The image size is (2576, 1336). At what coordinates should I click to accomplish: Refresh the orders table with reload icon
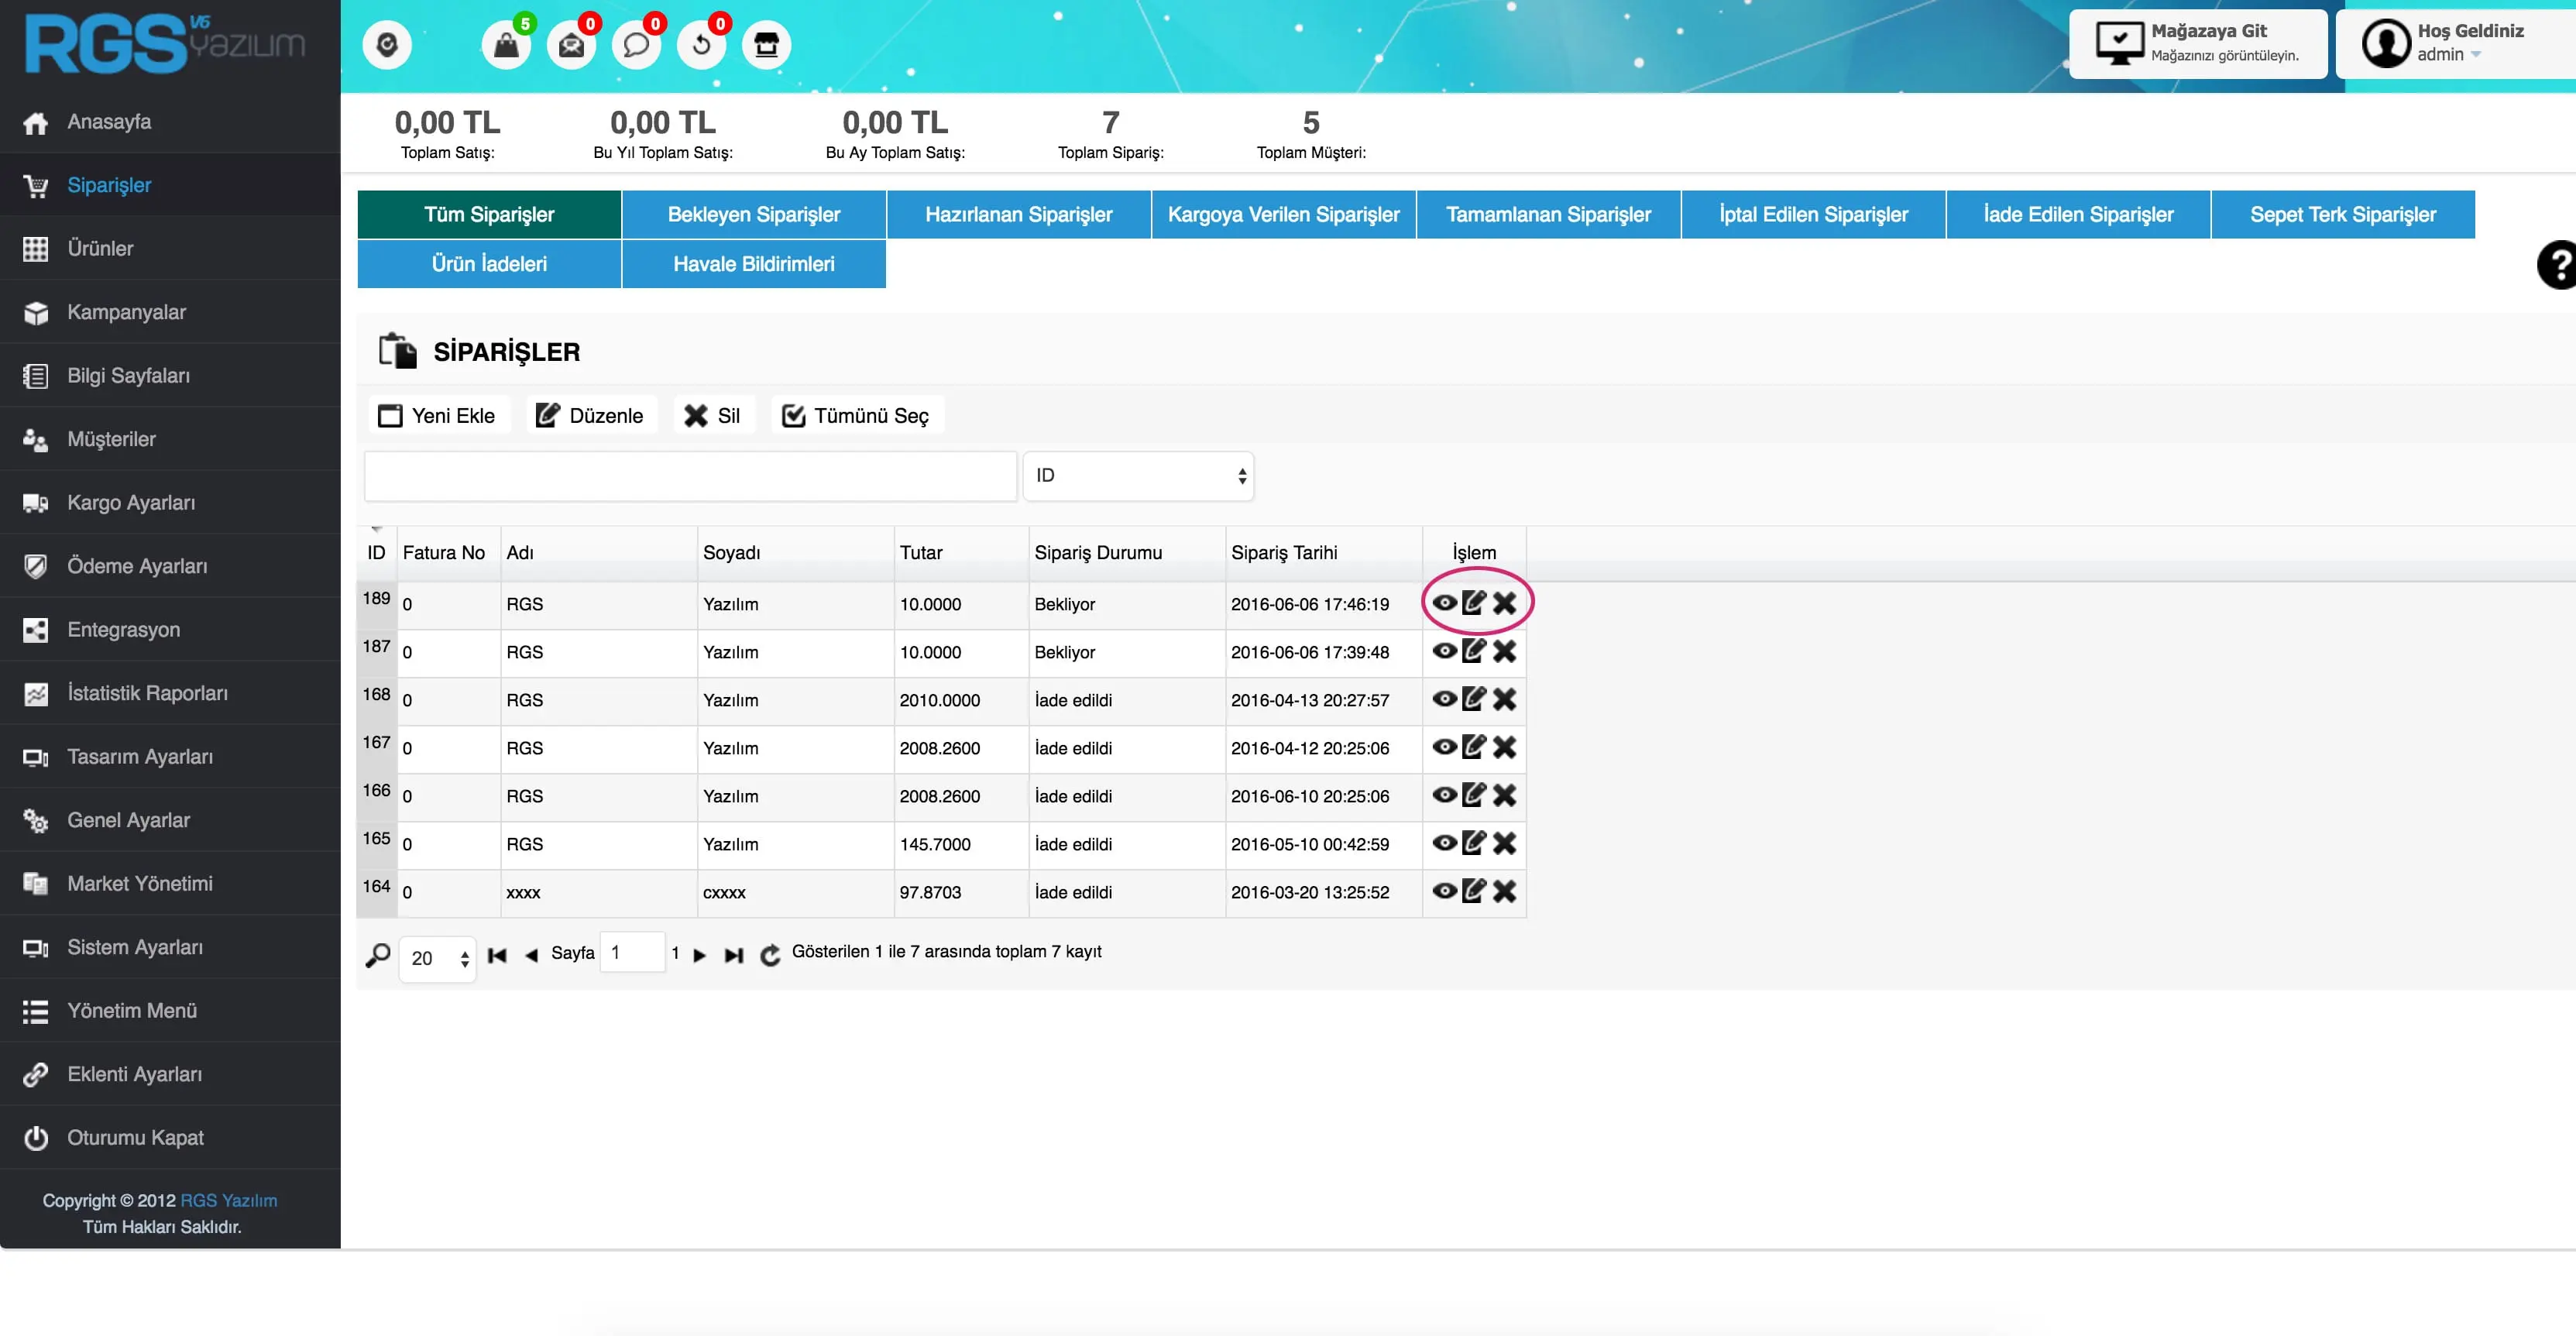pyautogui.click(x=769, y=955)
